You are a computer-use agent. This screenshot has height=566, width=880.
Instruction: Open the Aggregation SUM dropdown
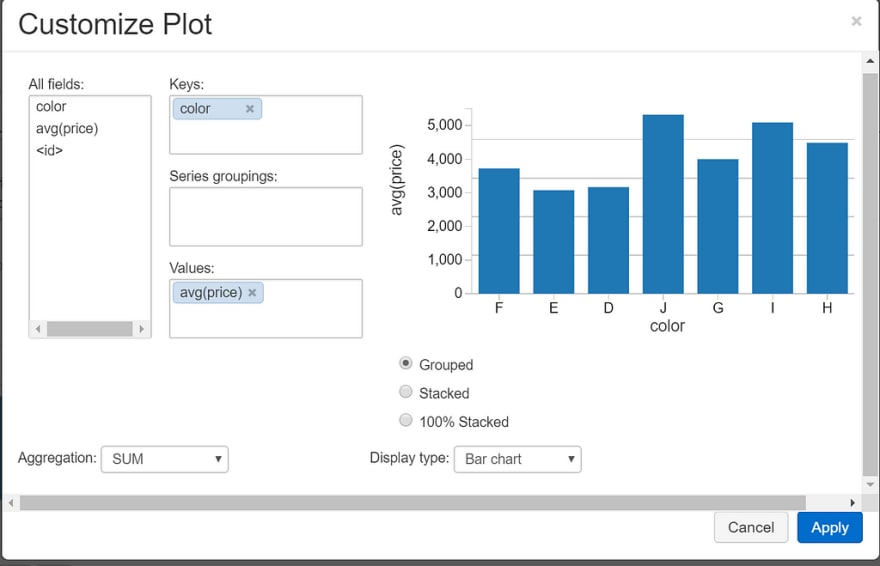pyautogui.click(x=164, y=459)
